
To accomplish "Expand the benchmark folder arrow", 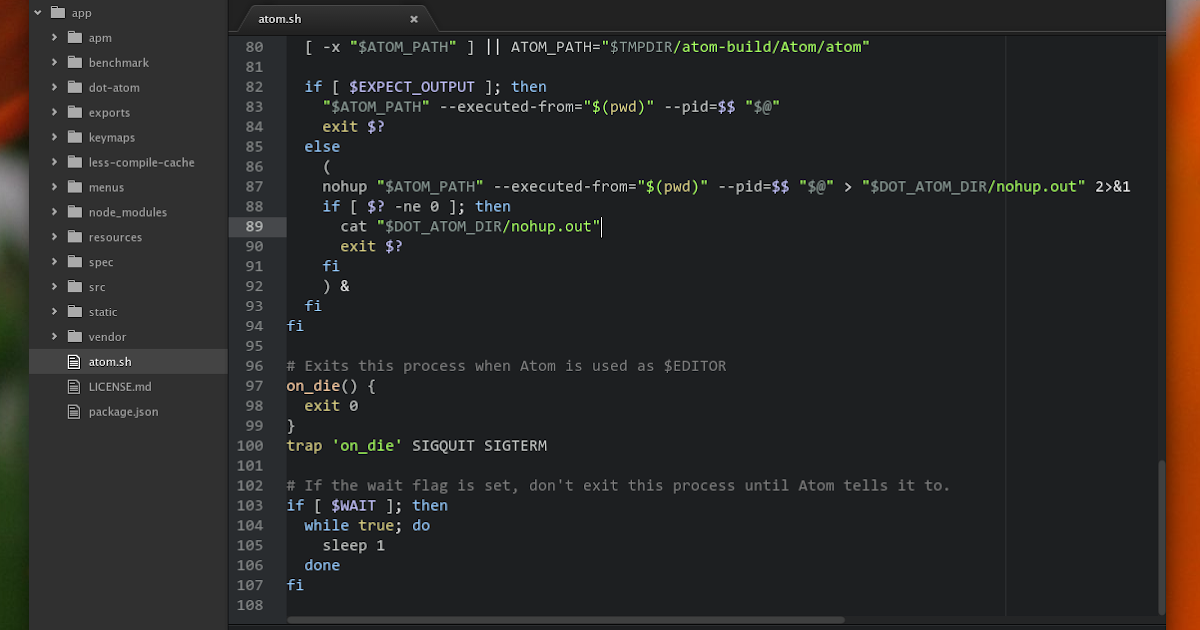I will pyautogui.click(x=55, y=63).
